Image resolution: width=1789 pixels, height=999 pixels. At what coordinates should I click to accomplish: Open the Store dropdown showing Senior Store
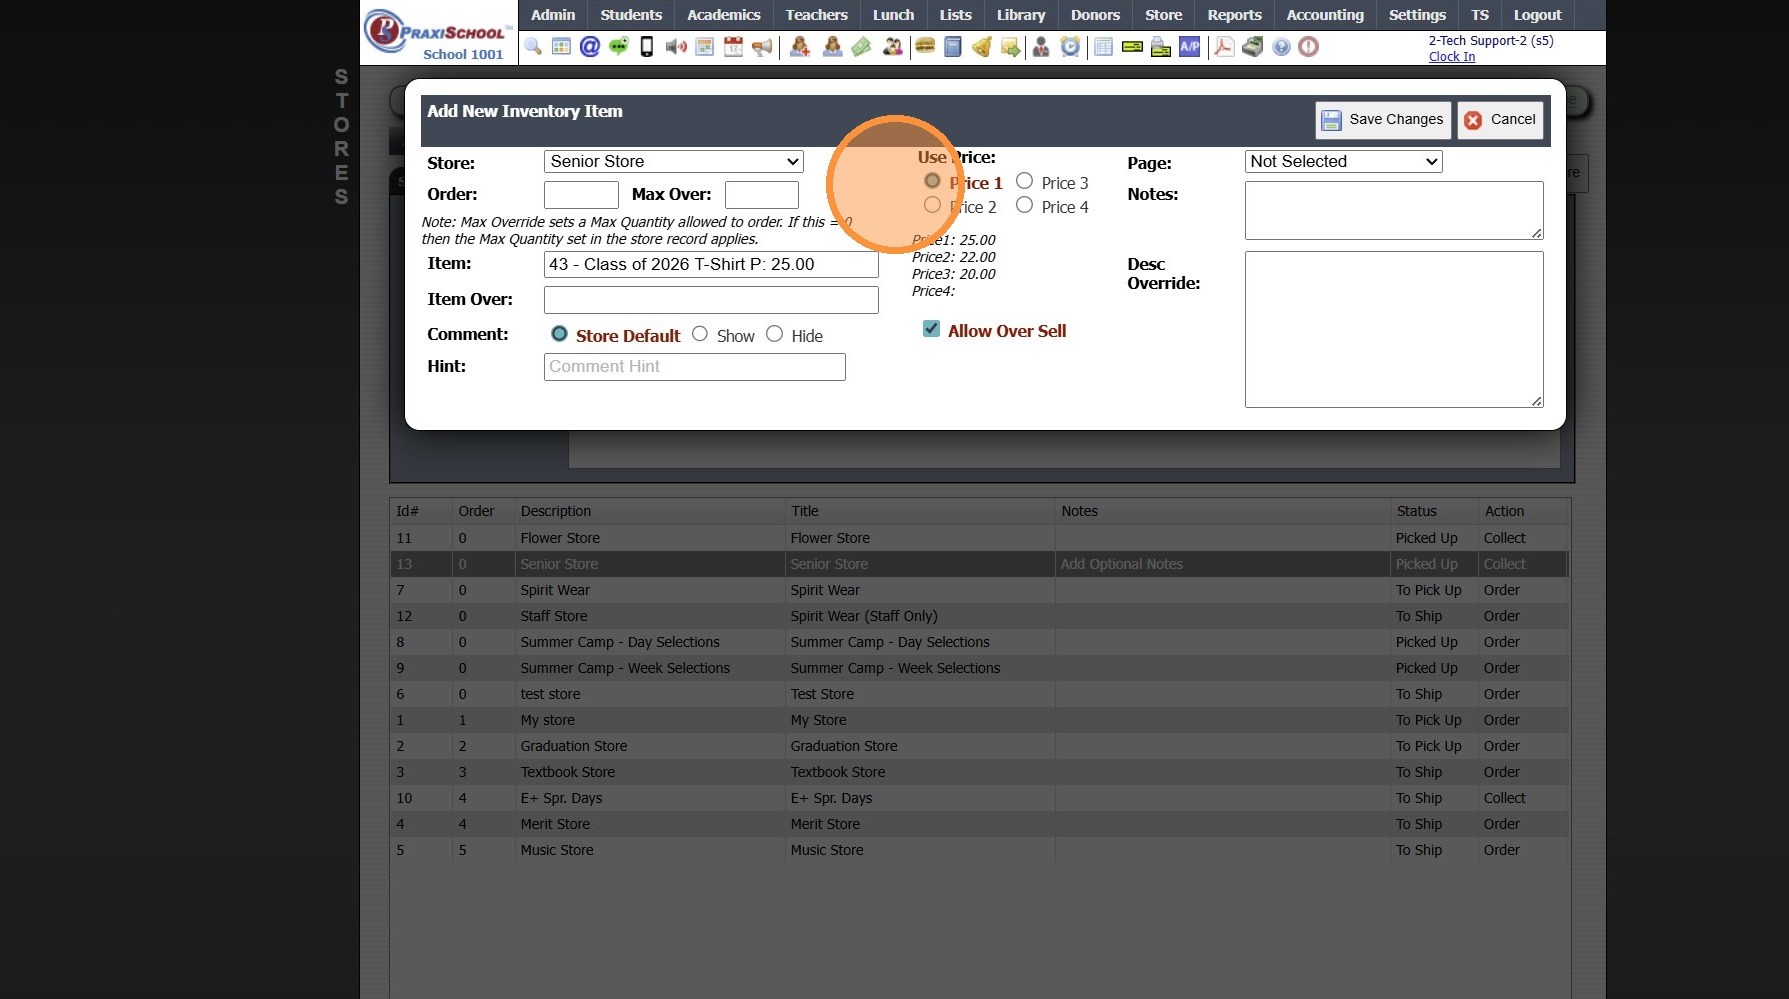pyautogui.click(x=674, y=162)
